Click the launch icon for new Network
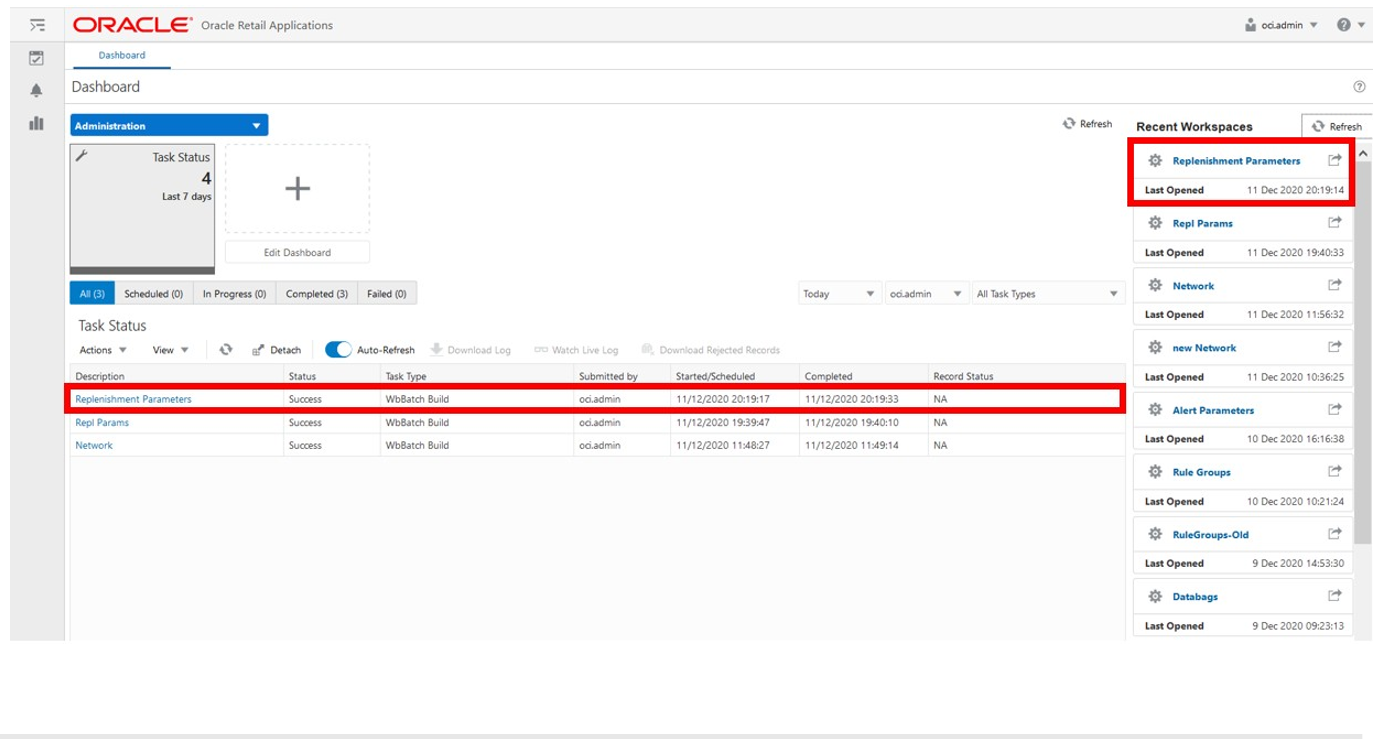This screenshot has width=1386, height=748. click(1334, 347)
